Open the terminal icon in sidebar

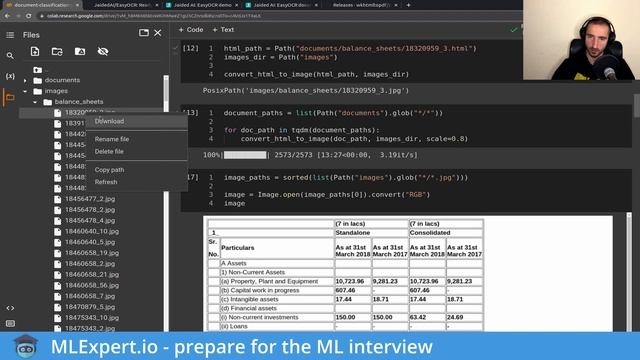10,324
